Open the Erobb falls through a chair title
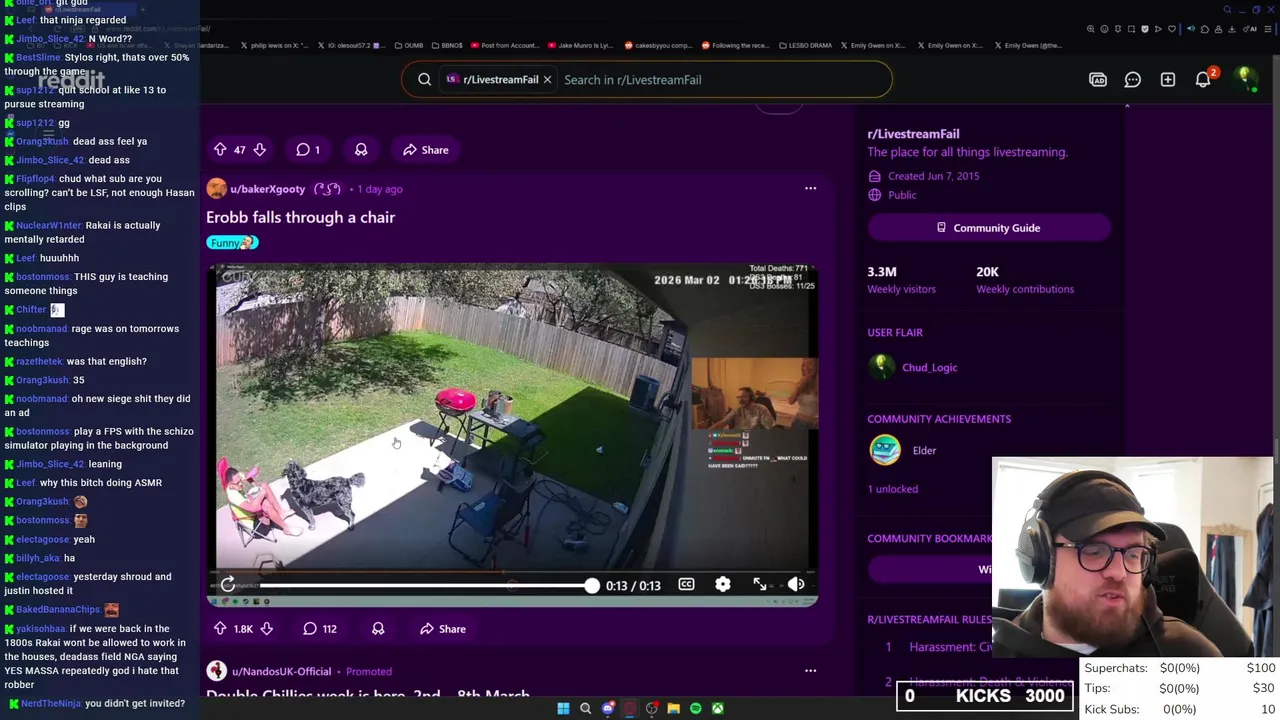Screen dimensions: 1280x720 [x=300, y=217]
